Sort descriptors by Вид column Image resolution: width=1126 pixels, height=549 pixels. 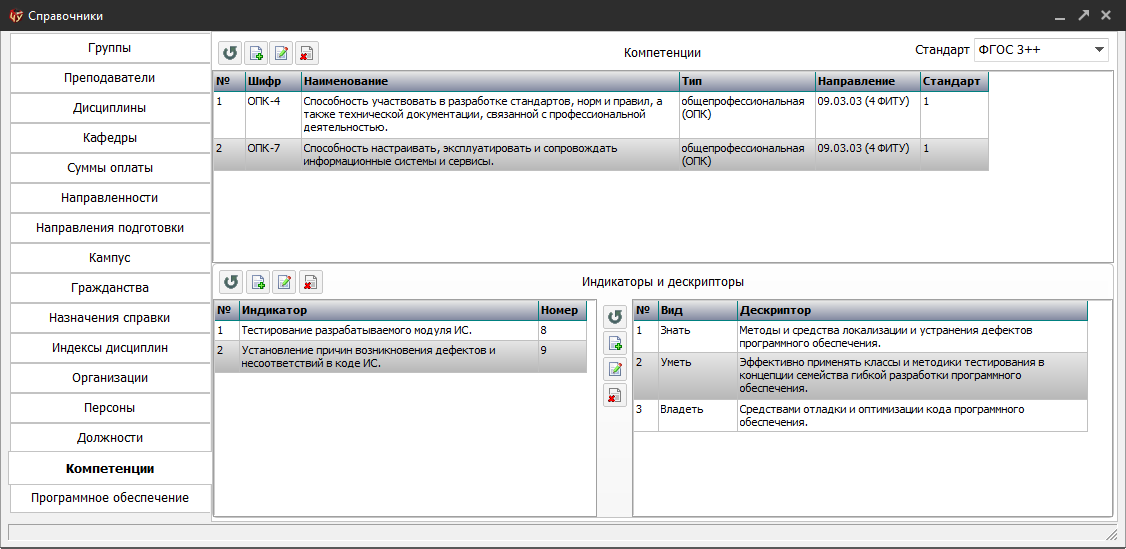[697, 310]
